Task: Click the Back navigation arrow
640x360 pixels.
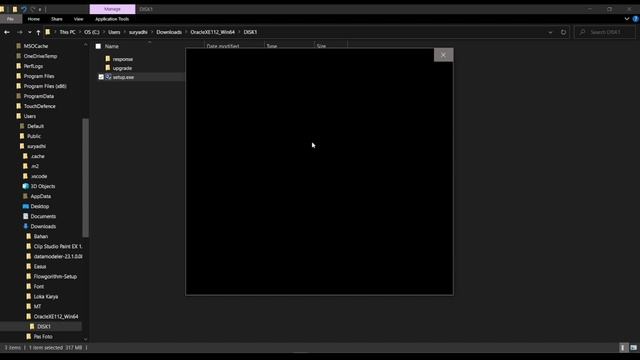Action: pos(7,32)
